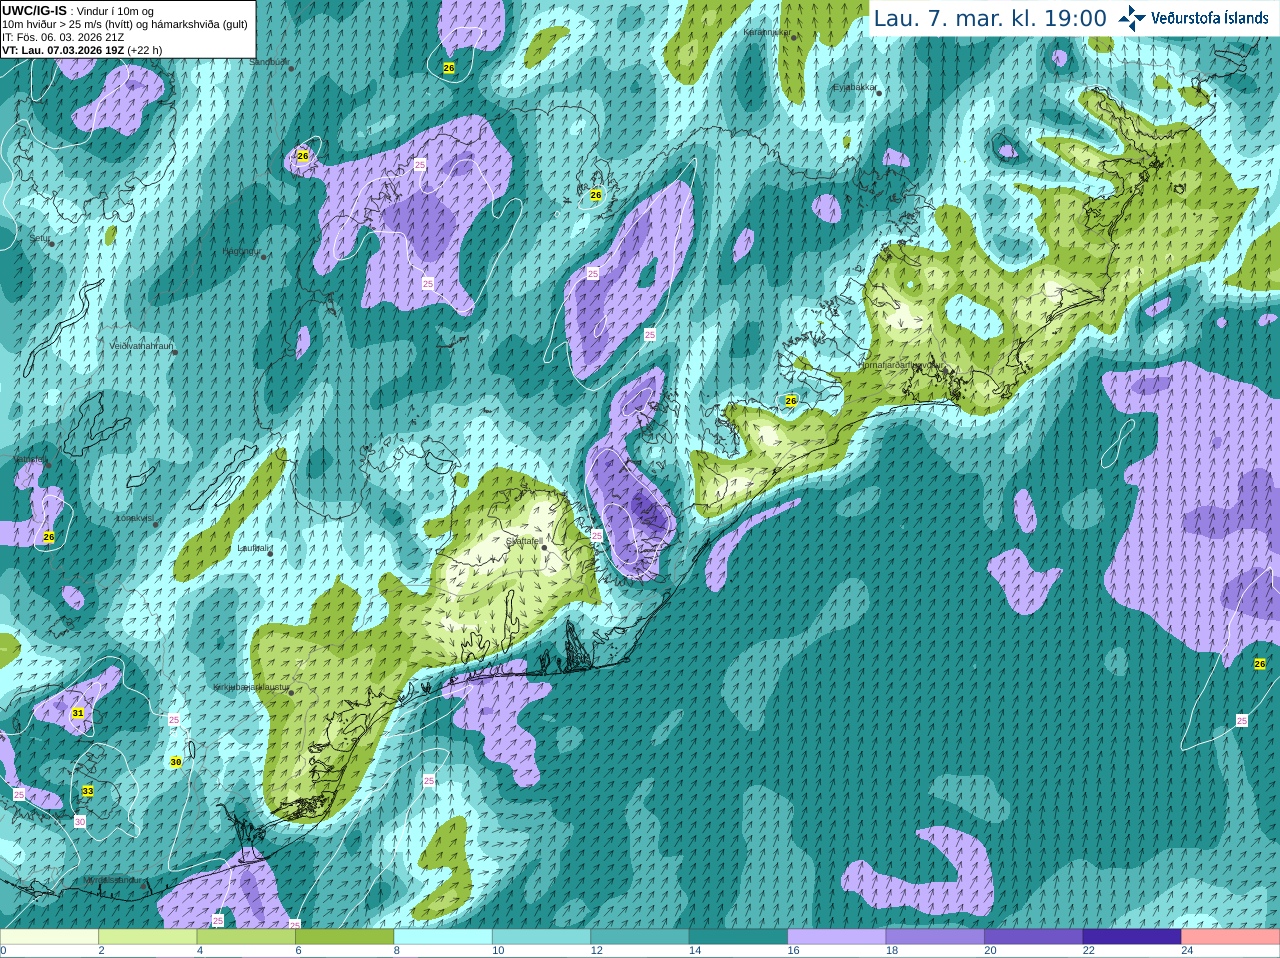This screenshot has height=958, width=1280.
Task: Click the Lónakvísl place label
Action: [135, 519]
